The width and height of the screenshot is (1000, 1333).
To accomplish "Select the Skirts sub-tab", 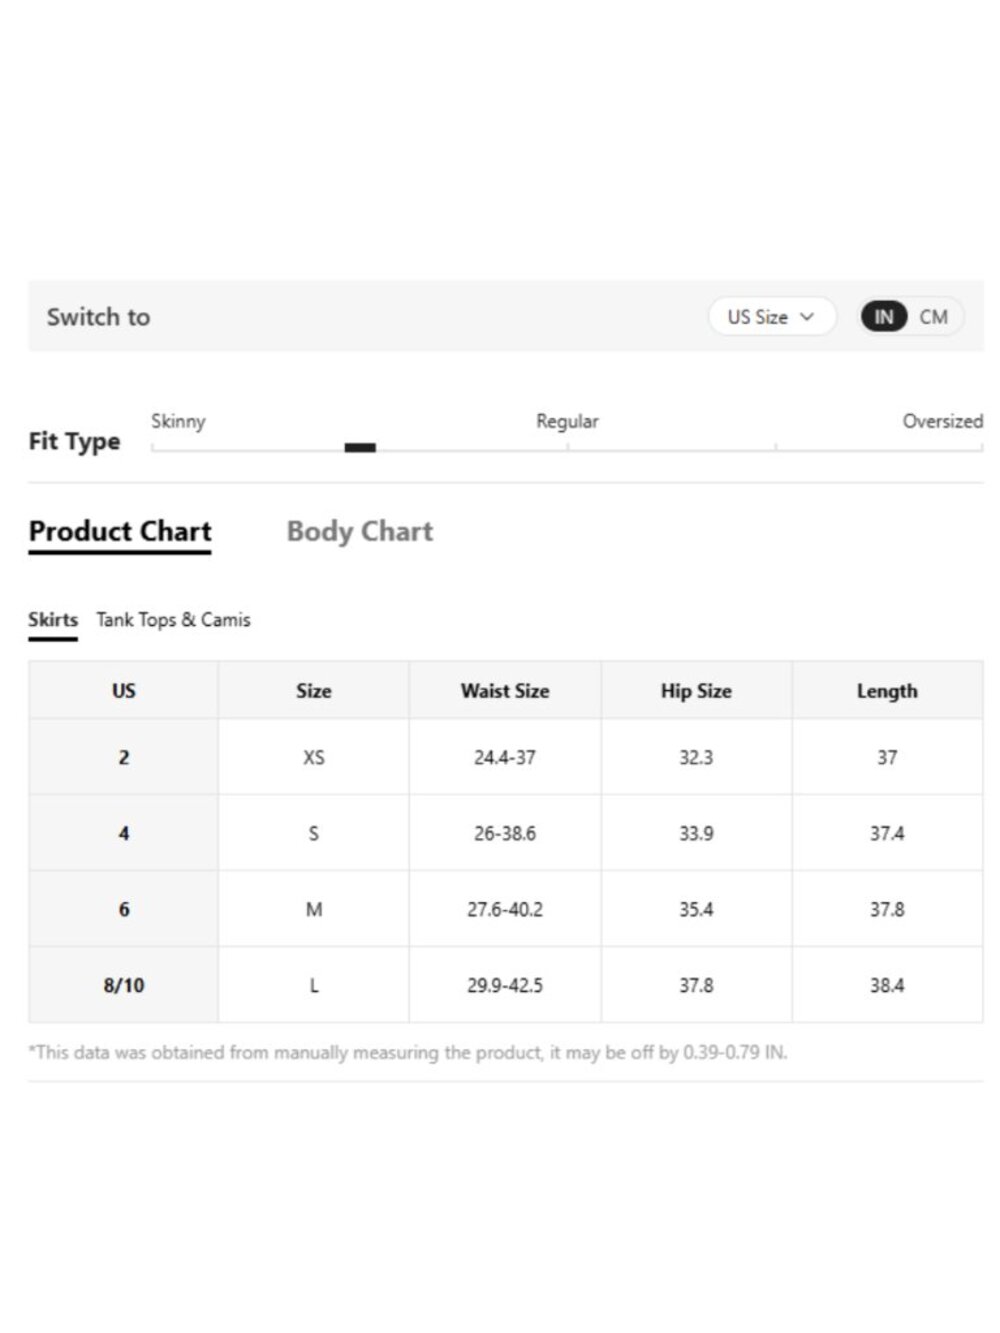I will [53, 620].
